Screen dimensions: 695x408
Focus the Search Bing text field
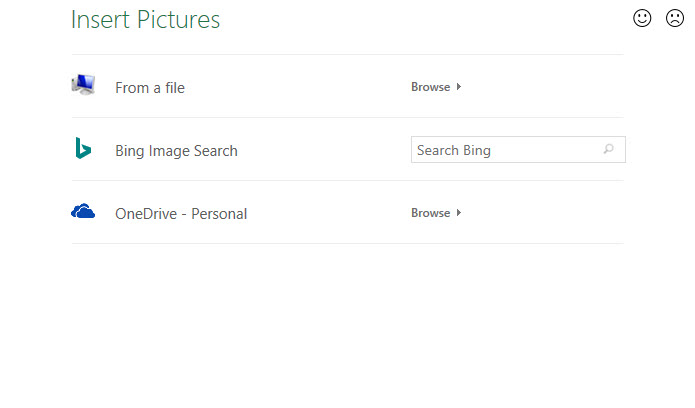(x=507, y=150)
